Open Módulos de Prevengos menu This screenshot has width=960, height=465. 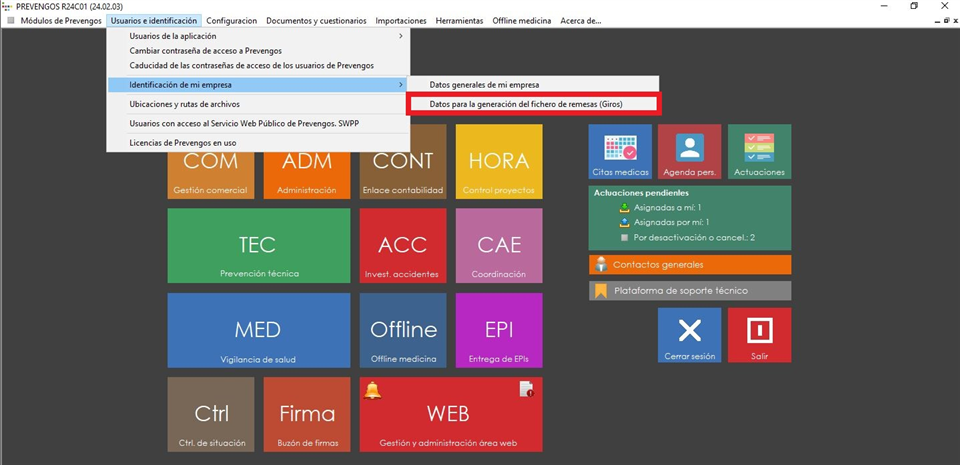point(60,20)
